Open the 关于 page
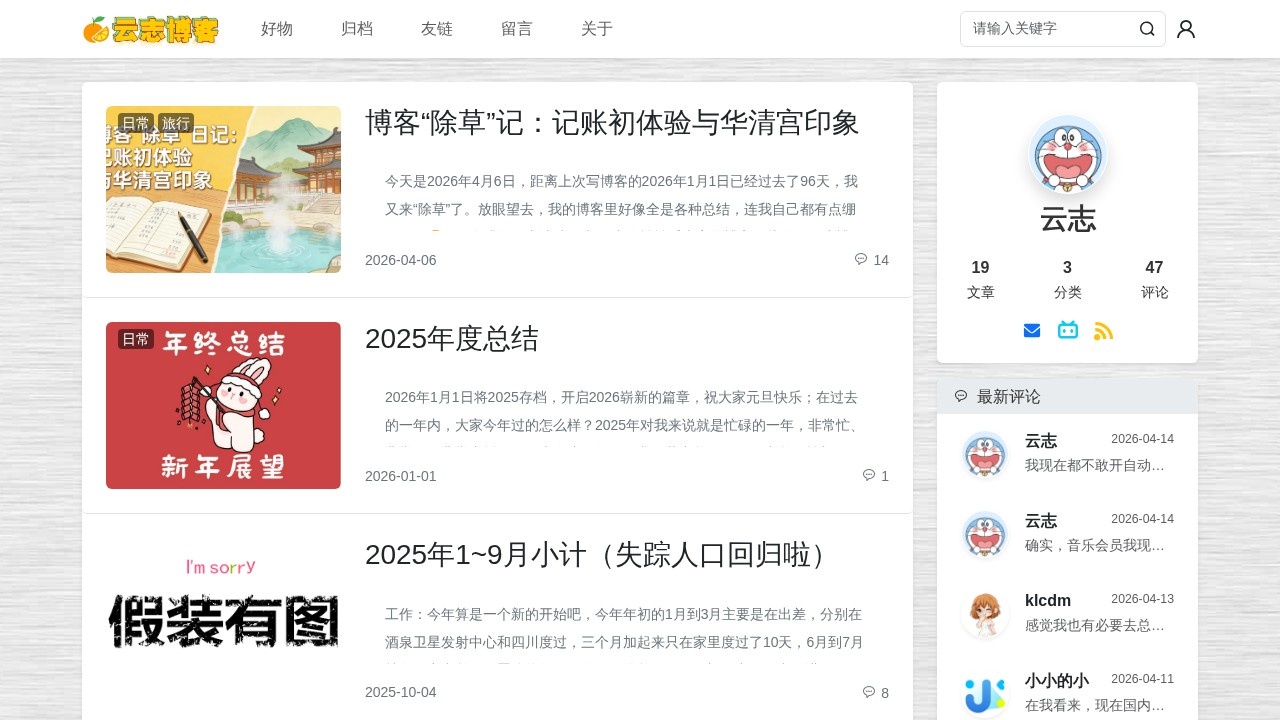Viewport: 1280px width, 720px height. [x=596, y=29]
